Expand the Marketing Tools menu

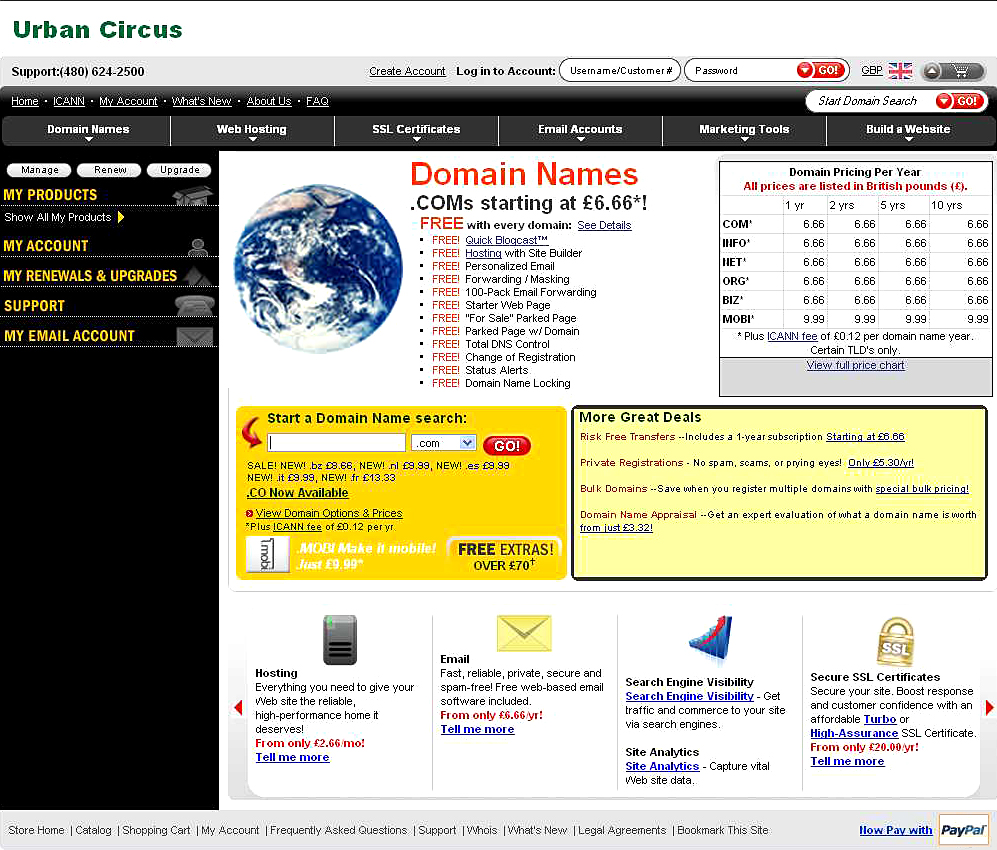(744, 131)
